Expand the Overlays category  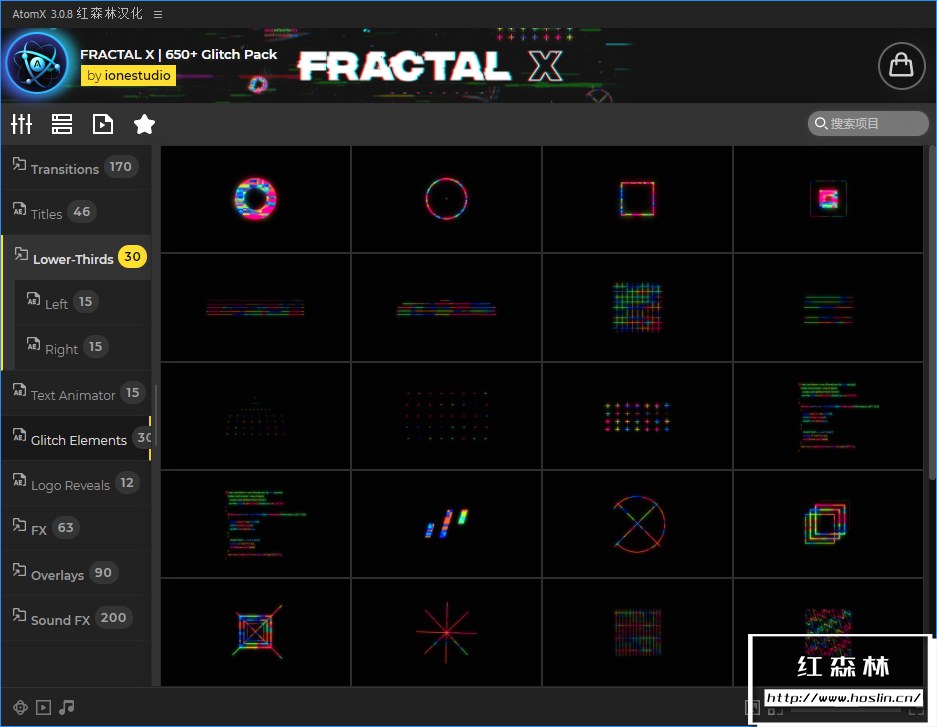click(76, 573)
